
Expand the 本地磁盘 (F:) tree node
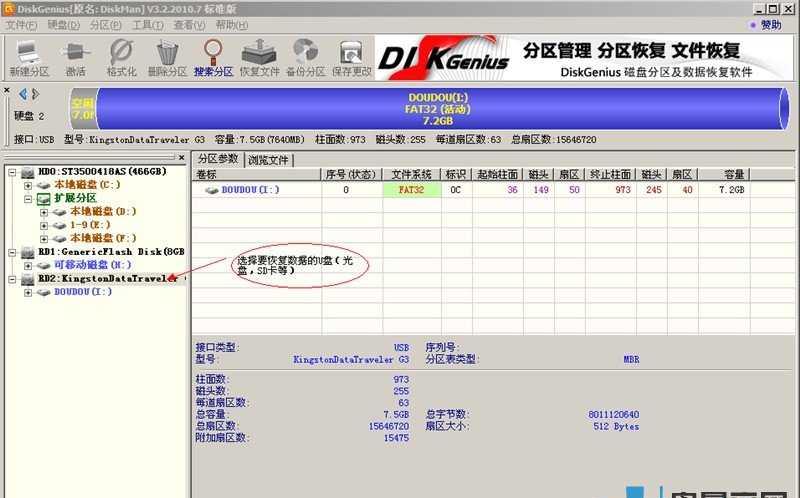coord(44,239)
